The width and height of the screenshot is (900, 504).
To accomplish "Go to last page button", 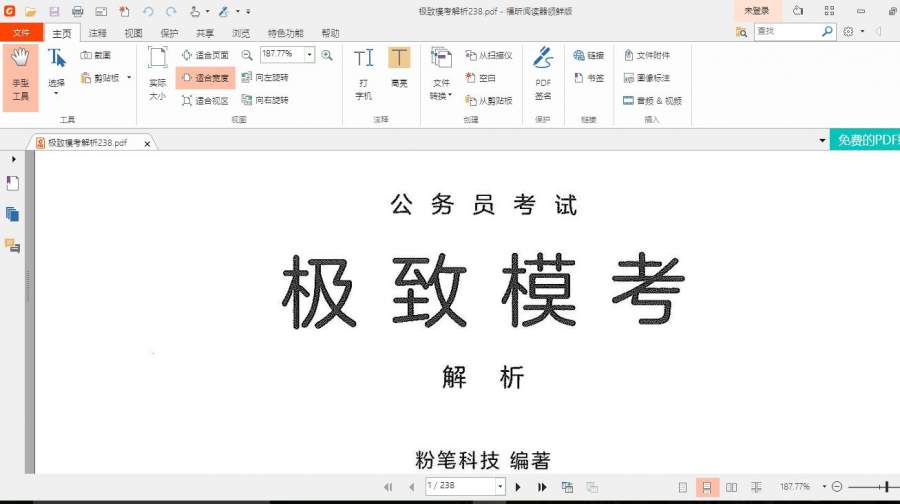I will (542, 487).
